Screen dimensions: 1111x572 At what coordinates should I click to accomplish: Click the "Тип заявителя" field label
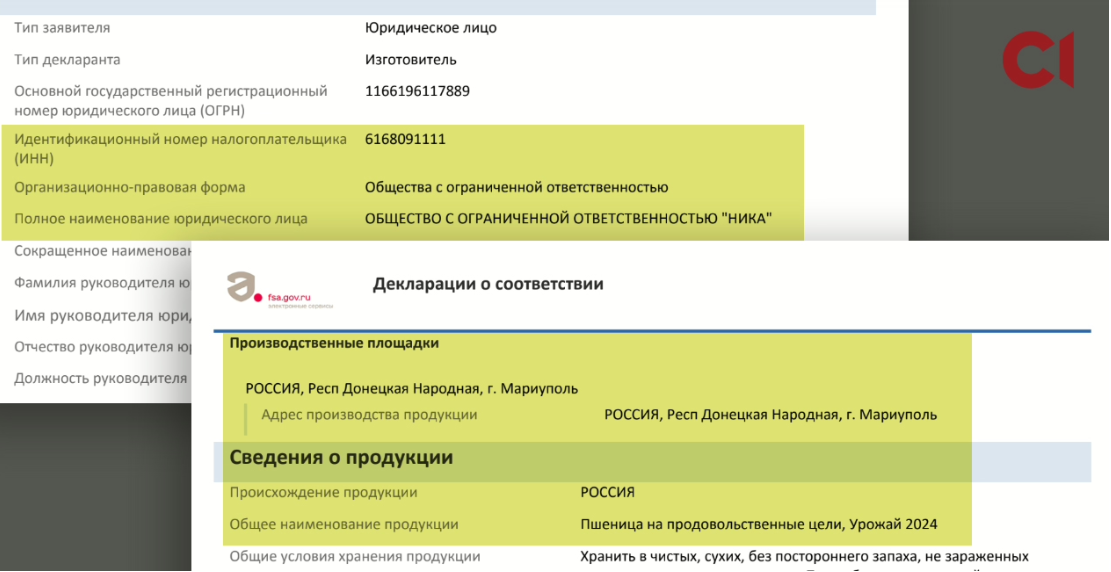(62, 28)
